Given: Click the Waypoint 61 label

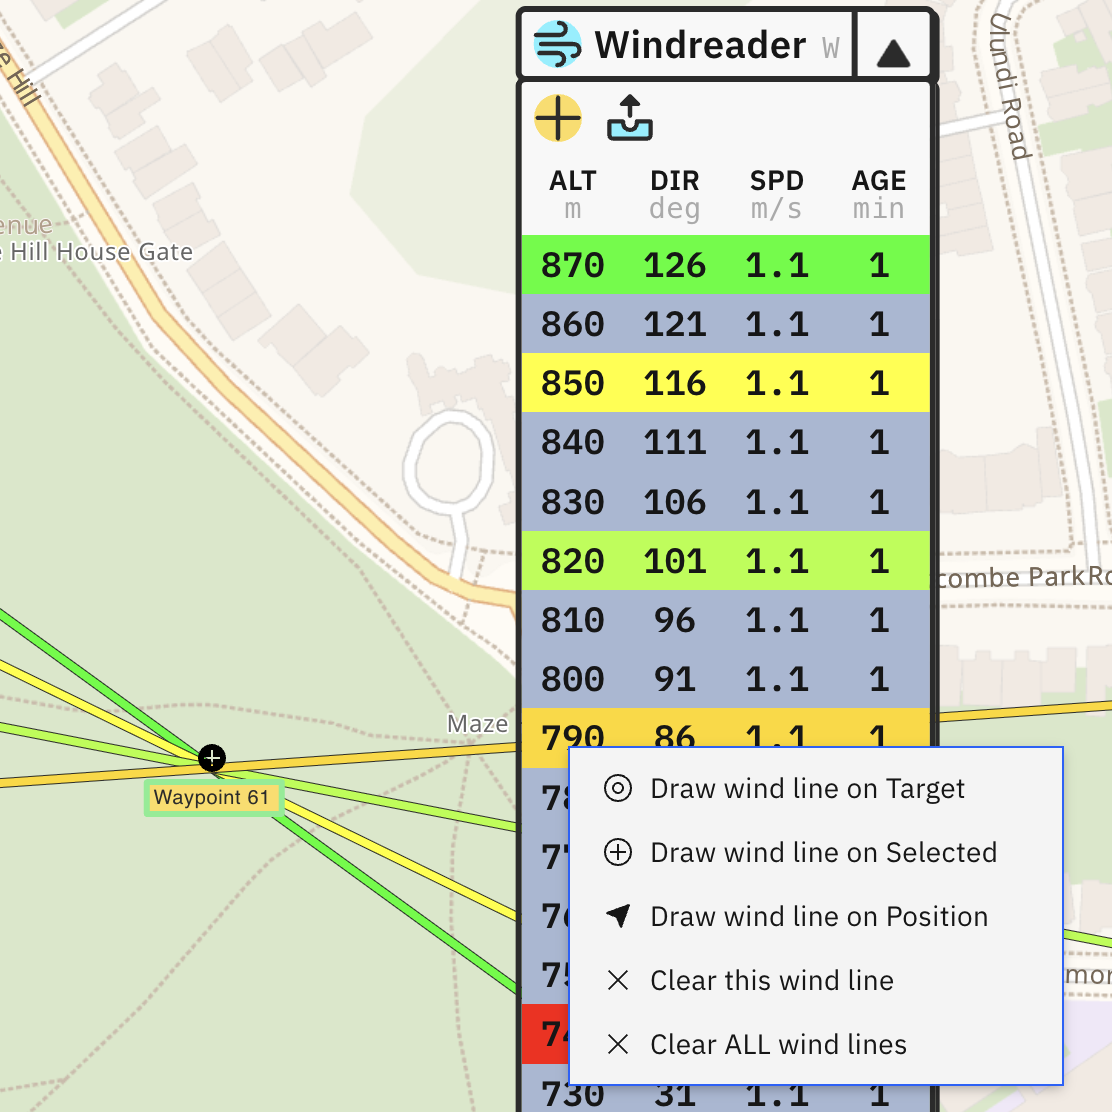Looking at the screenshot, I should 212,798.
